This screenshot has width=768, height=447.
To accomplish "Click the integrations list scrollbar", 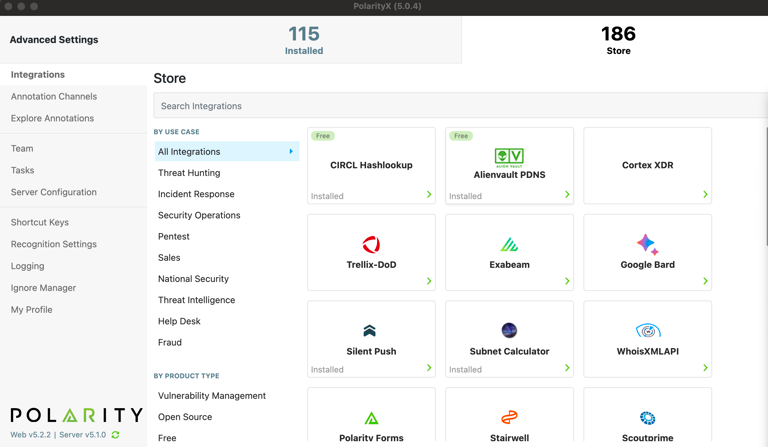I will pyautogui.click(x=766, y=186).
